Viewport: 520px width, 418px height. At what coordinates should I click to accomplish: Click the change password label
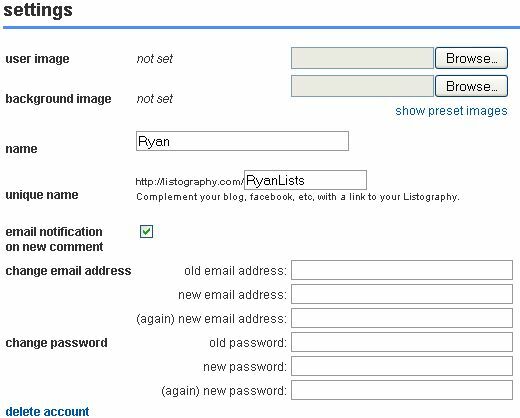pos(56,343)
